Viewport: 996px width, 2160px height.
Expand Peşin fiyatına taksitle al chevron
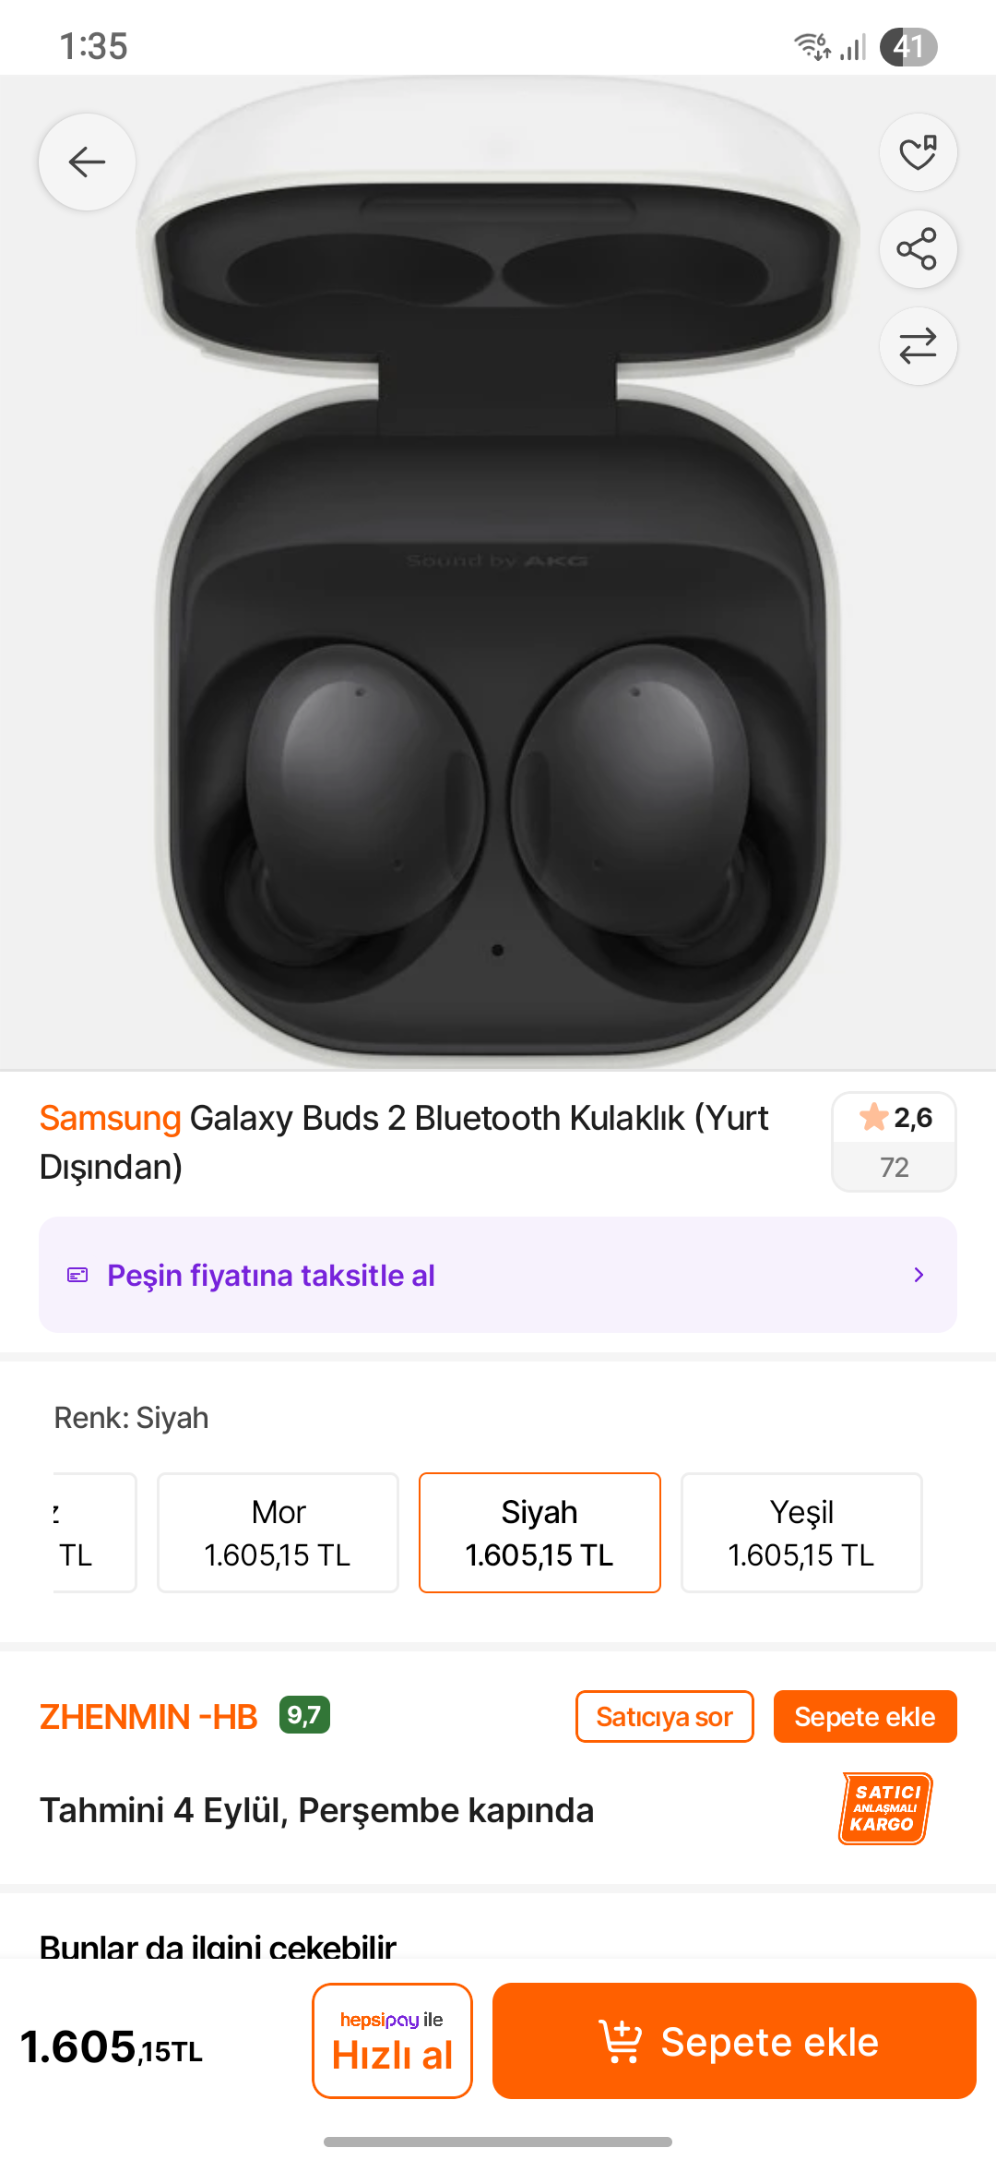pos(918,1275)
